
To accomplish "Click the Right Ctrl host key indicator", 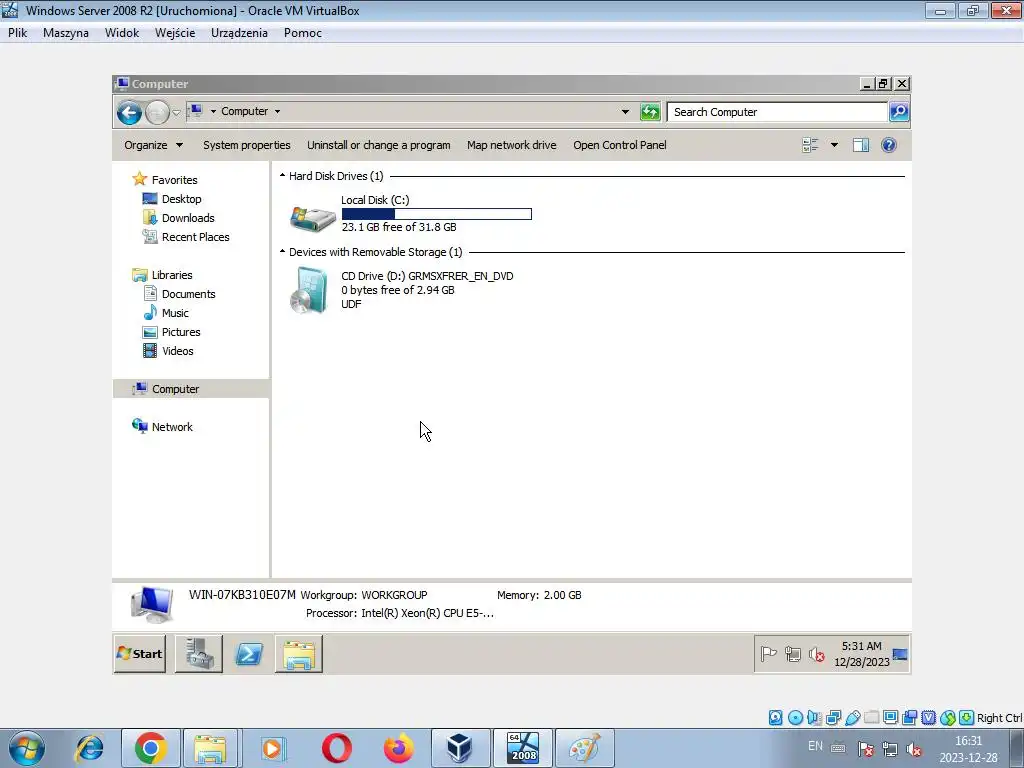I will pyautogui.click(x=999, y=718).
